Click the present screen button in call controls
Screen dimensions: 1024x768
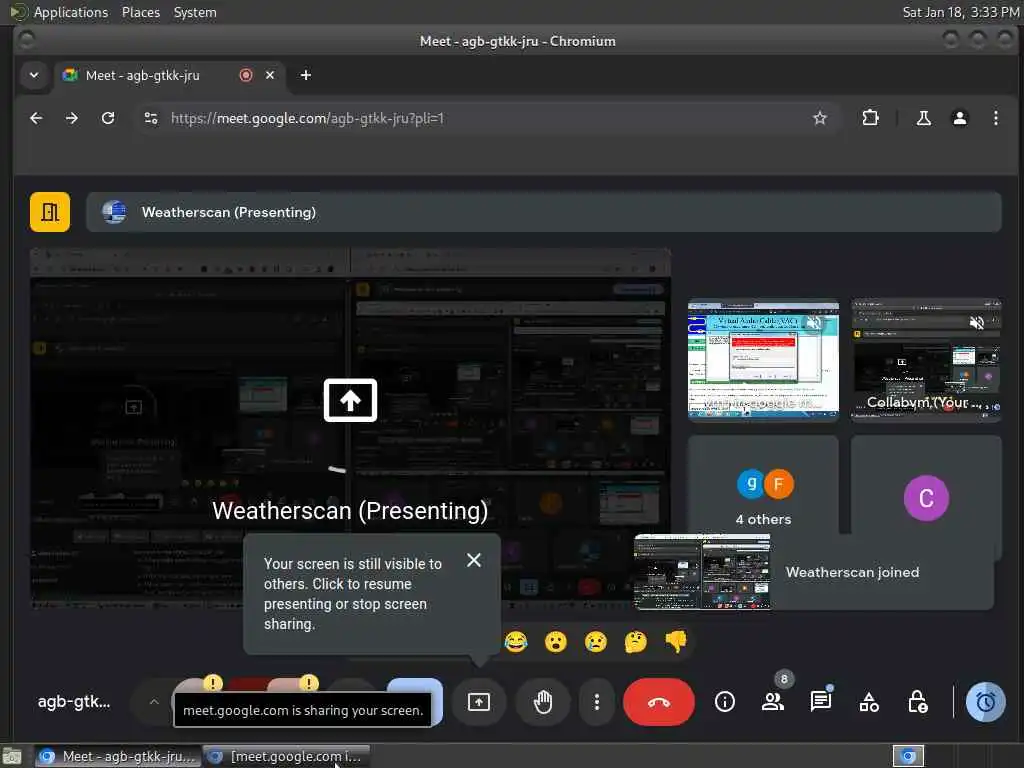point(479,702)
